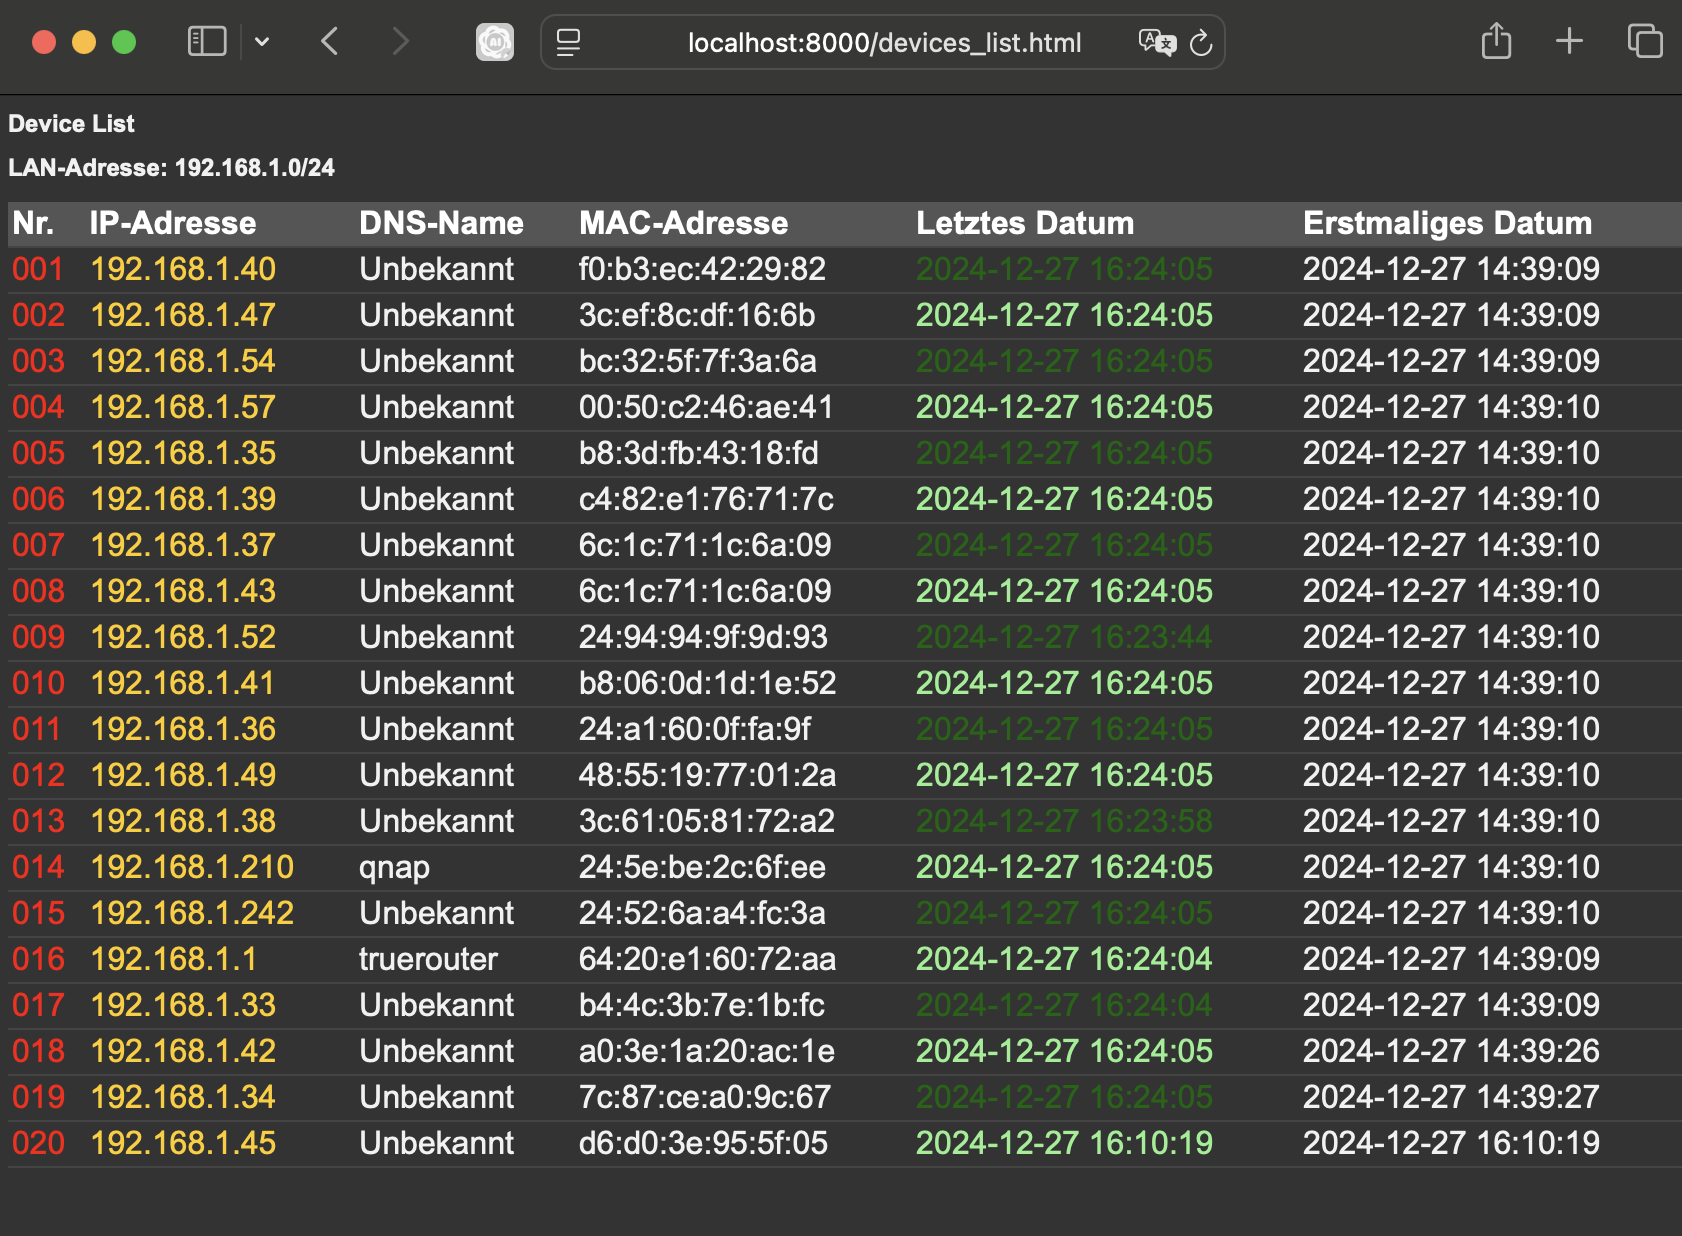1682x1236 pixels.
Task: Open the Share menu
Action: pos(1496,41)
